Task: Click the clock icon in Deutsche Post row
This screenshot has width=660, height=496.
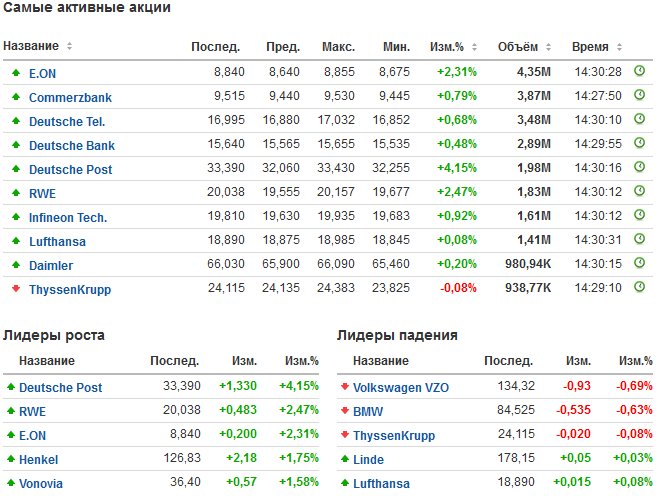Action: [x=639, y=169]
